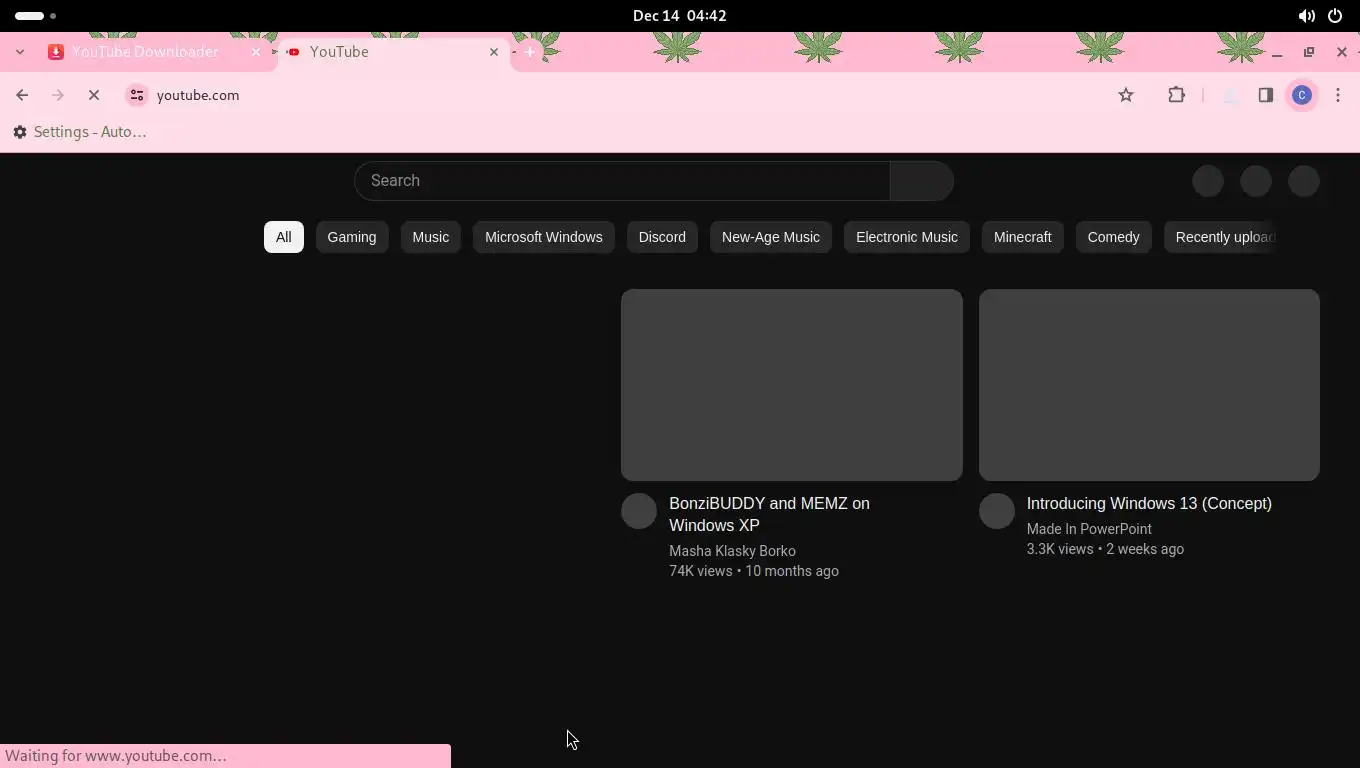
Task: Select the New-Age Music chip
Action: click(x=771, y=237)
